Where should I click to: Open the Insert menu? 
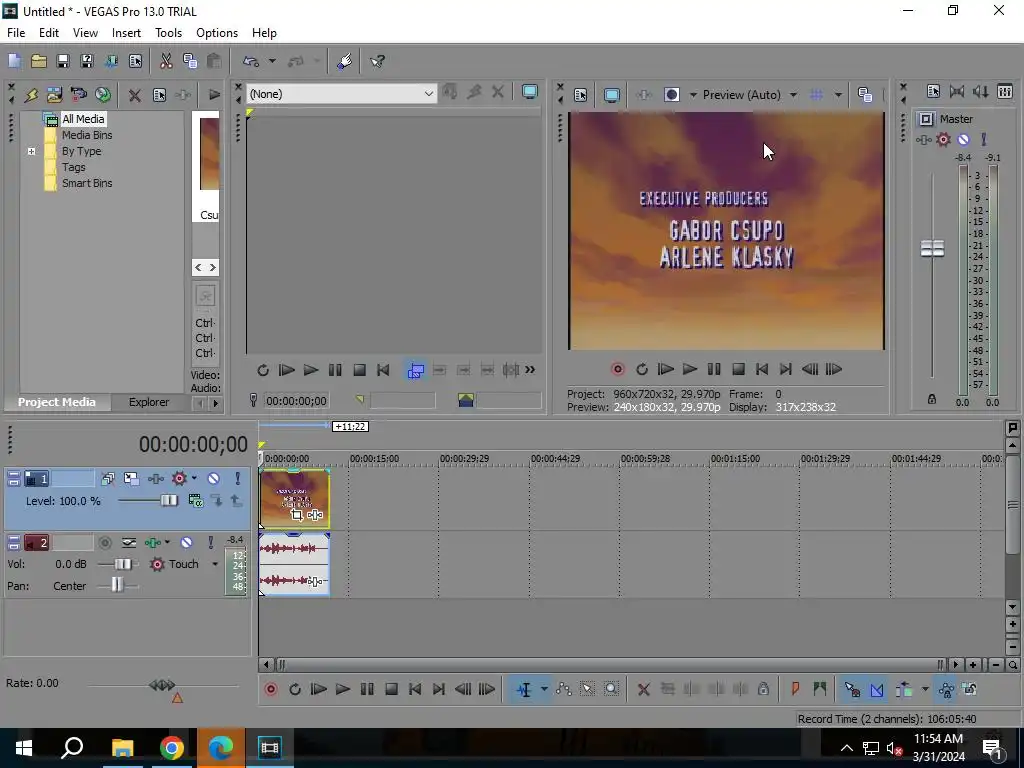point(126,33)
